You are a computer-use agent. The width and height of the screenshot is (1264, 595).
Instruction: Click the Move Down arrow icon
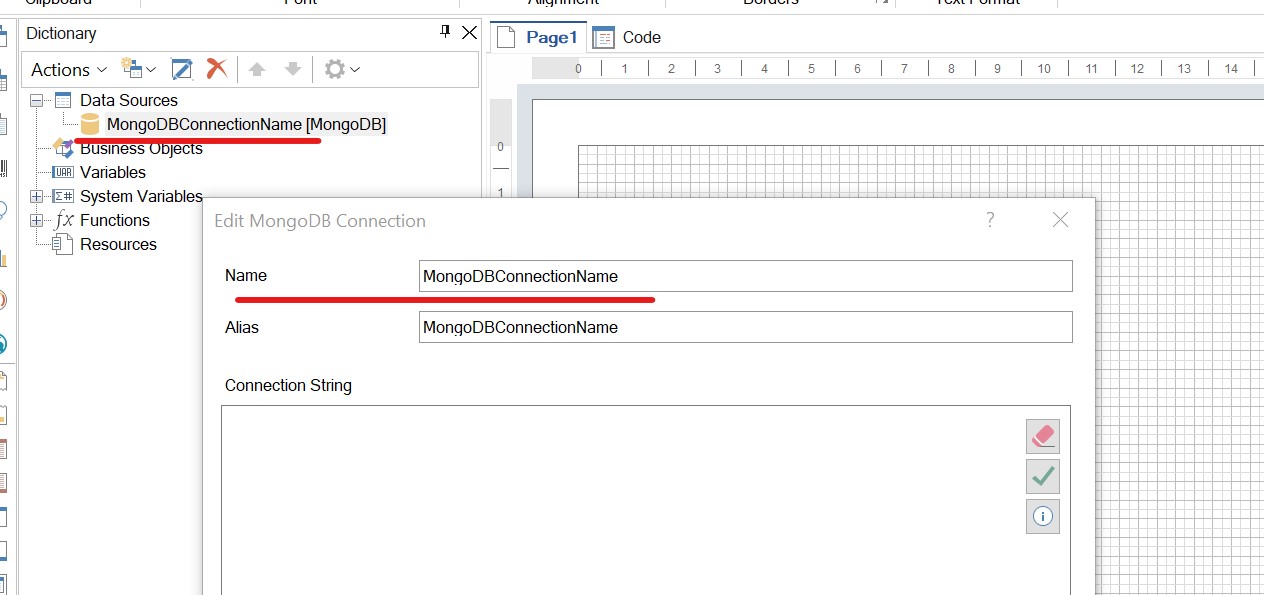(x=292, y=69)
